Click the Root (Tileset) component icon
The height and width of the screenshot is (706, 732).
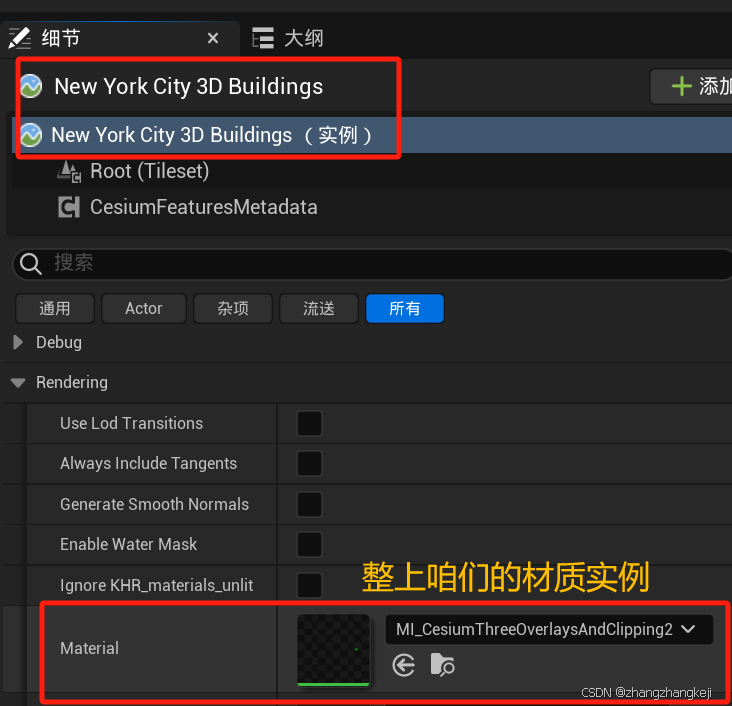69,171
